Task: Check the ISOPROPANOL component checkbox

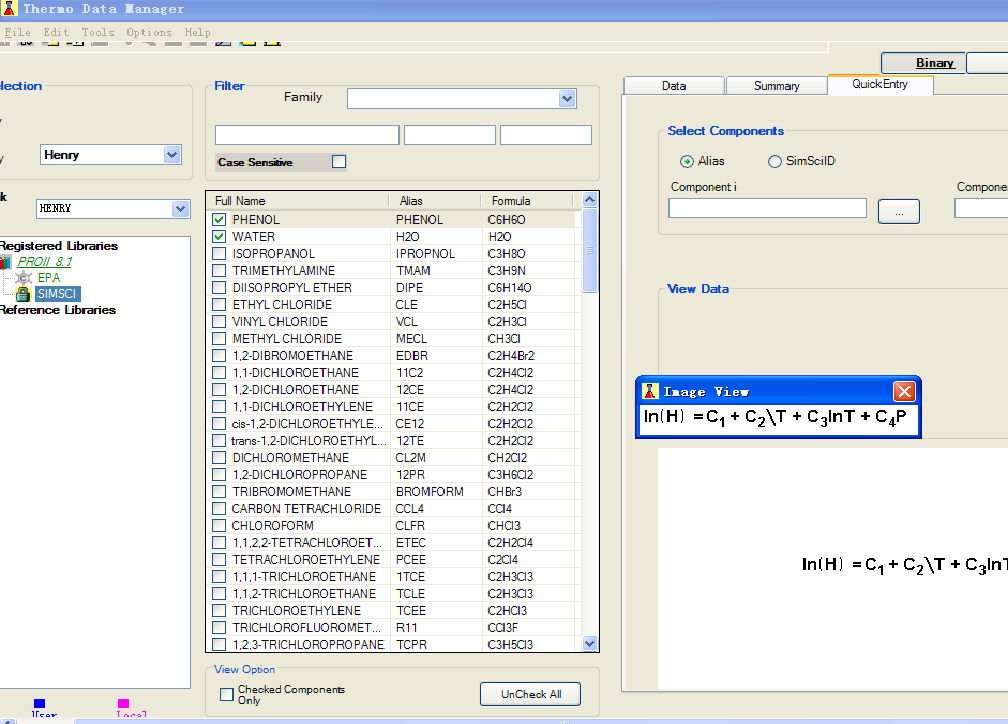Action: pos(219,254)
